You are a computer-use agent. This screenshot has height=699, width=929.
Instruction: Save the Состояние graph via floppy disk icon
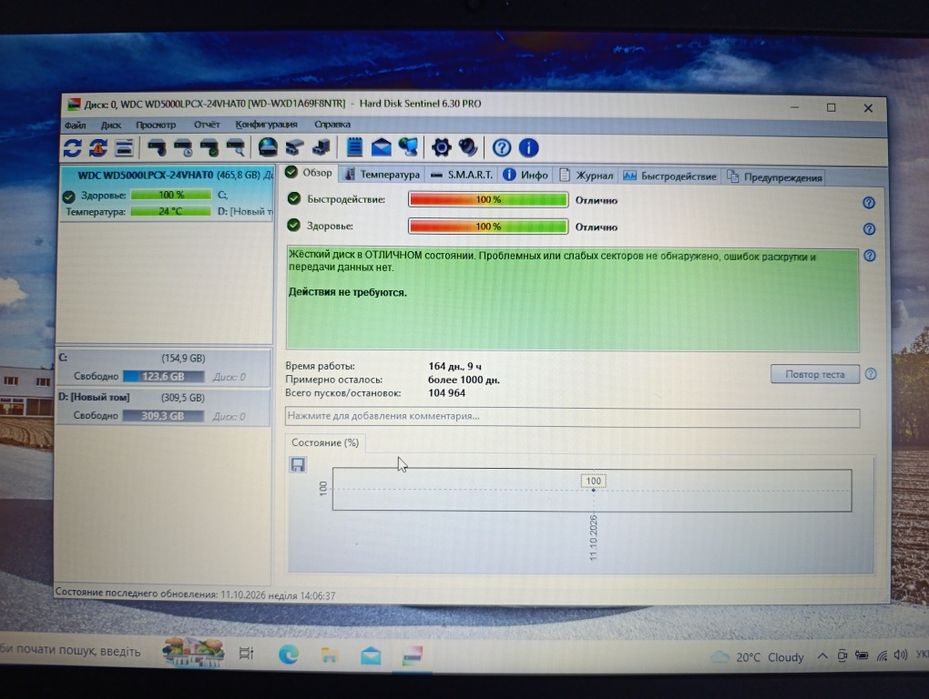coord(298,464)
